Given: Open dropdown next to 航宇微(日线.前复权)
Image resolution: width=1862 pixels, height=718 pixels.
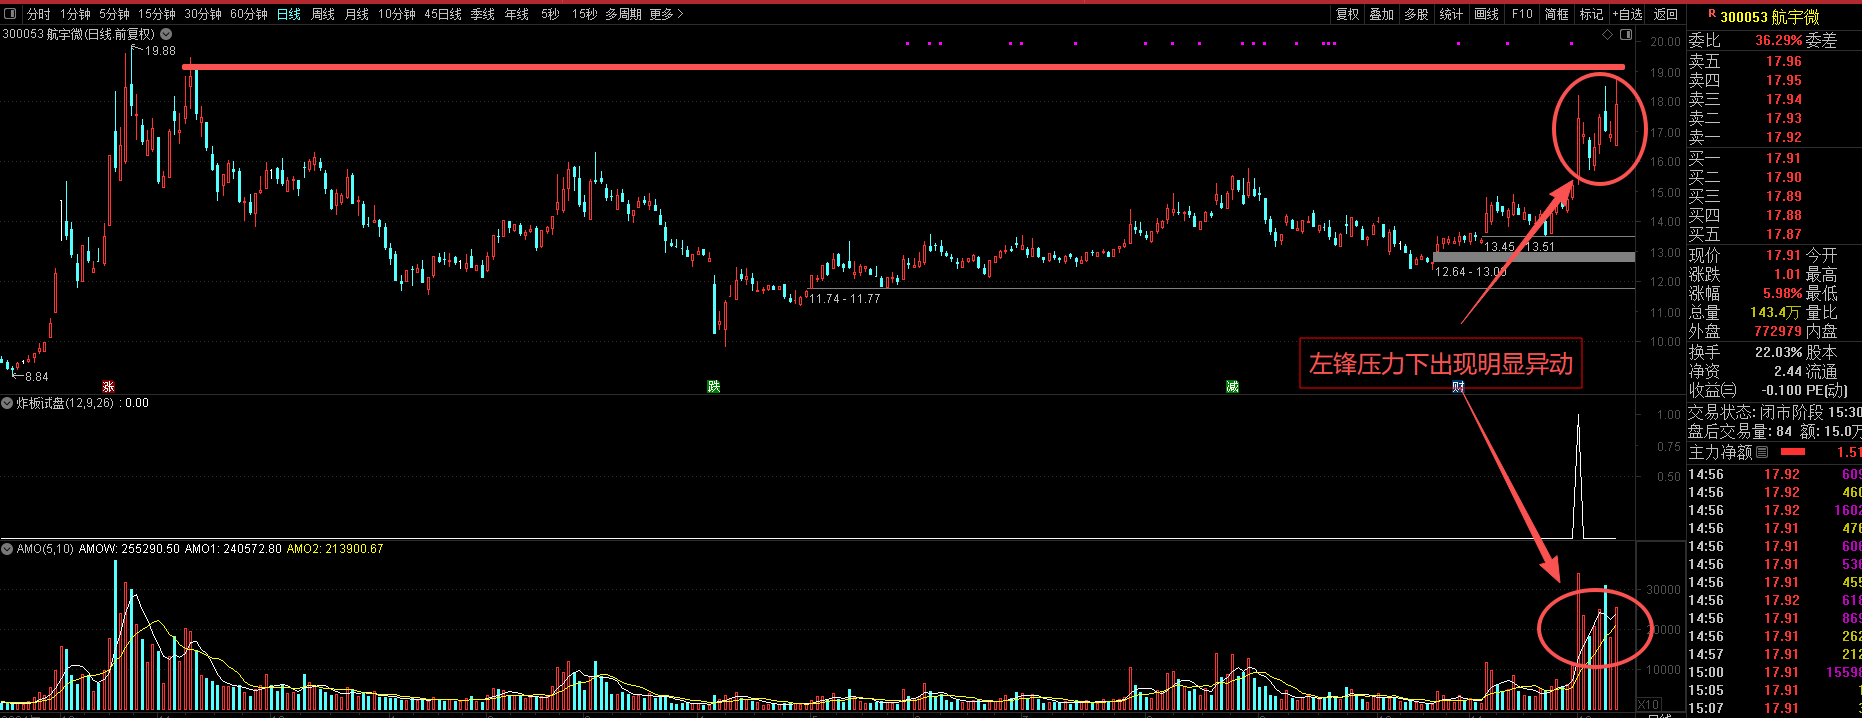Looking at the screenshot, I should [166, 34].
